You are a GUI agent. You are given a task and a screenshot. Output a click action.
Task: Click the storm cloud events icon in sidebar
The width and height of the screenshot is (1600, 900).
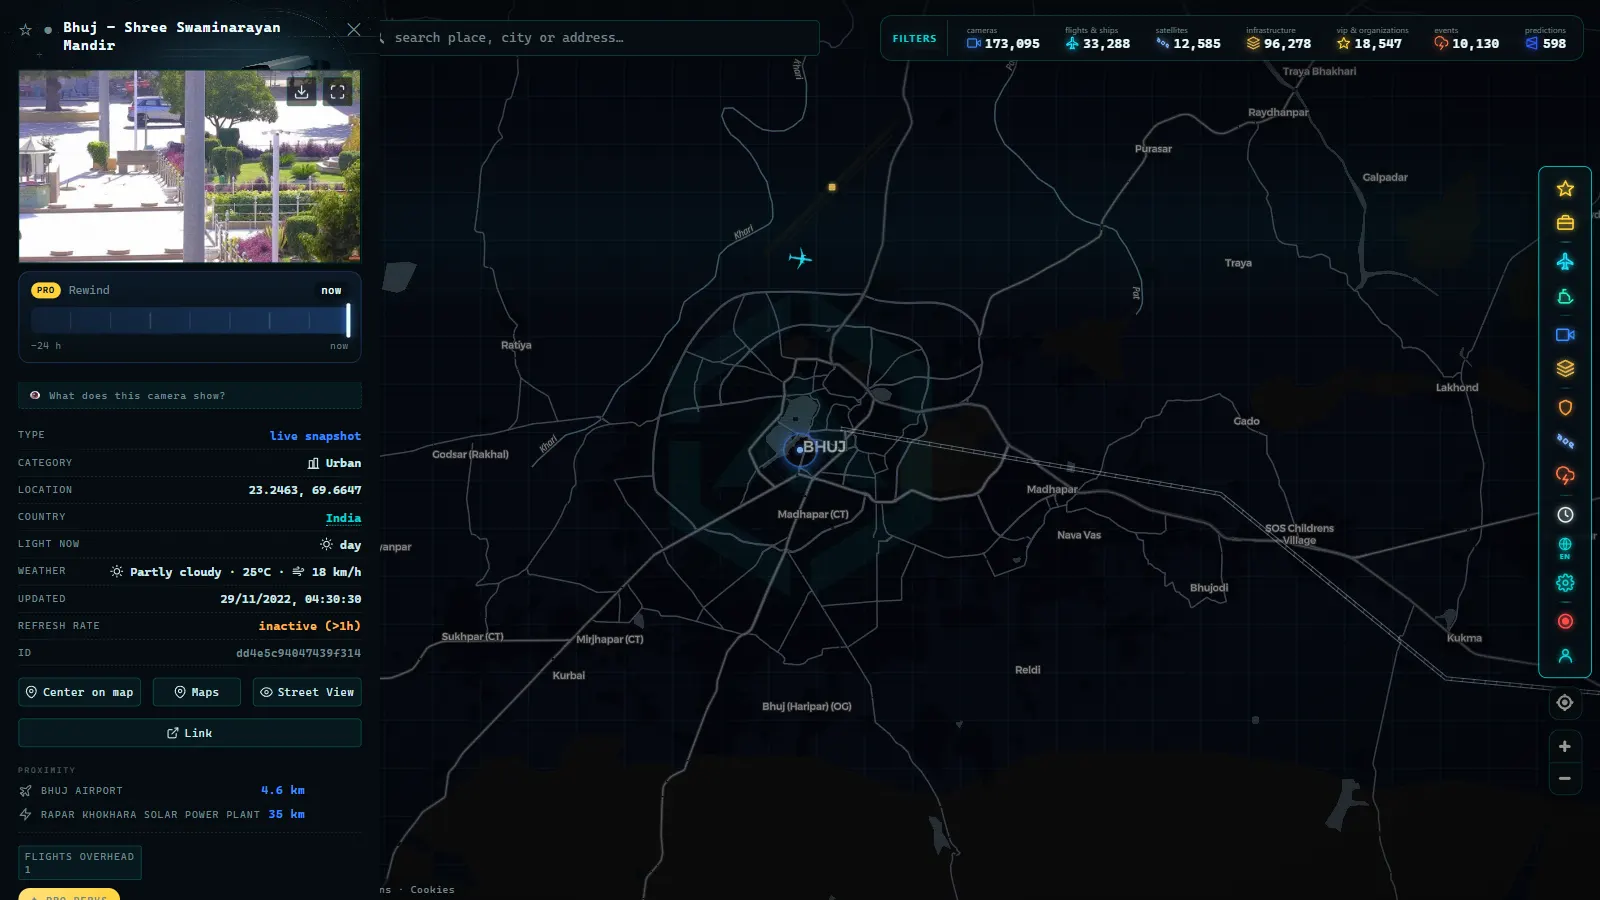(x=1565, y=476)
